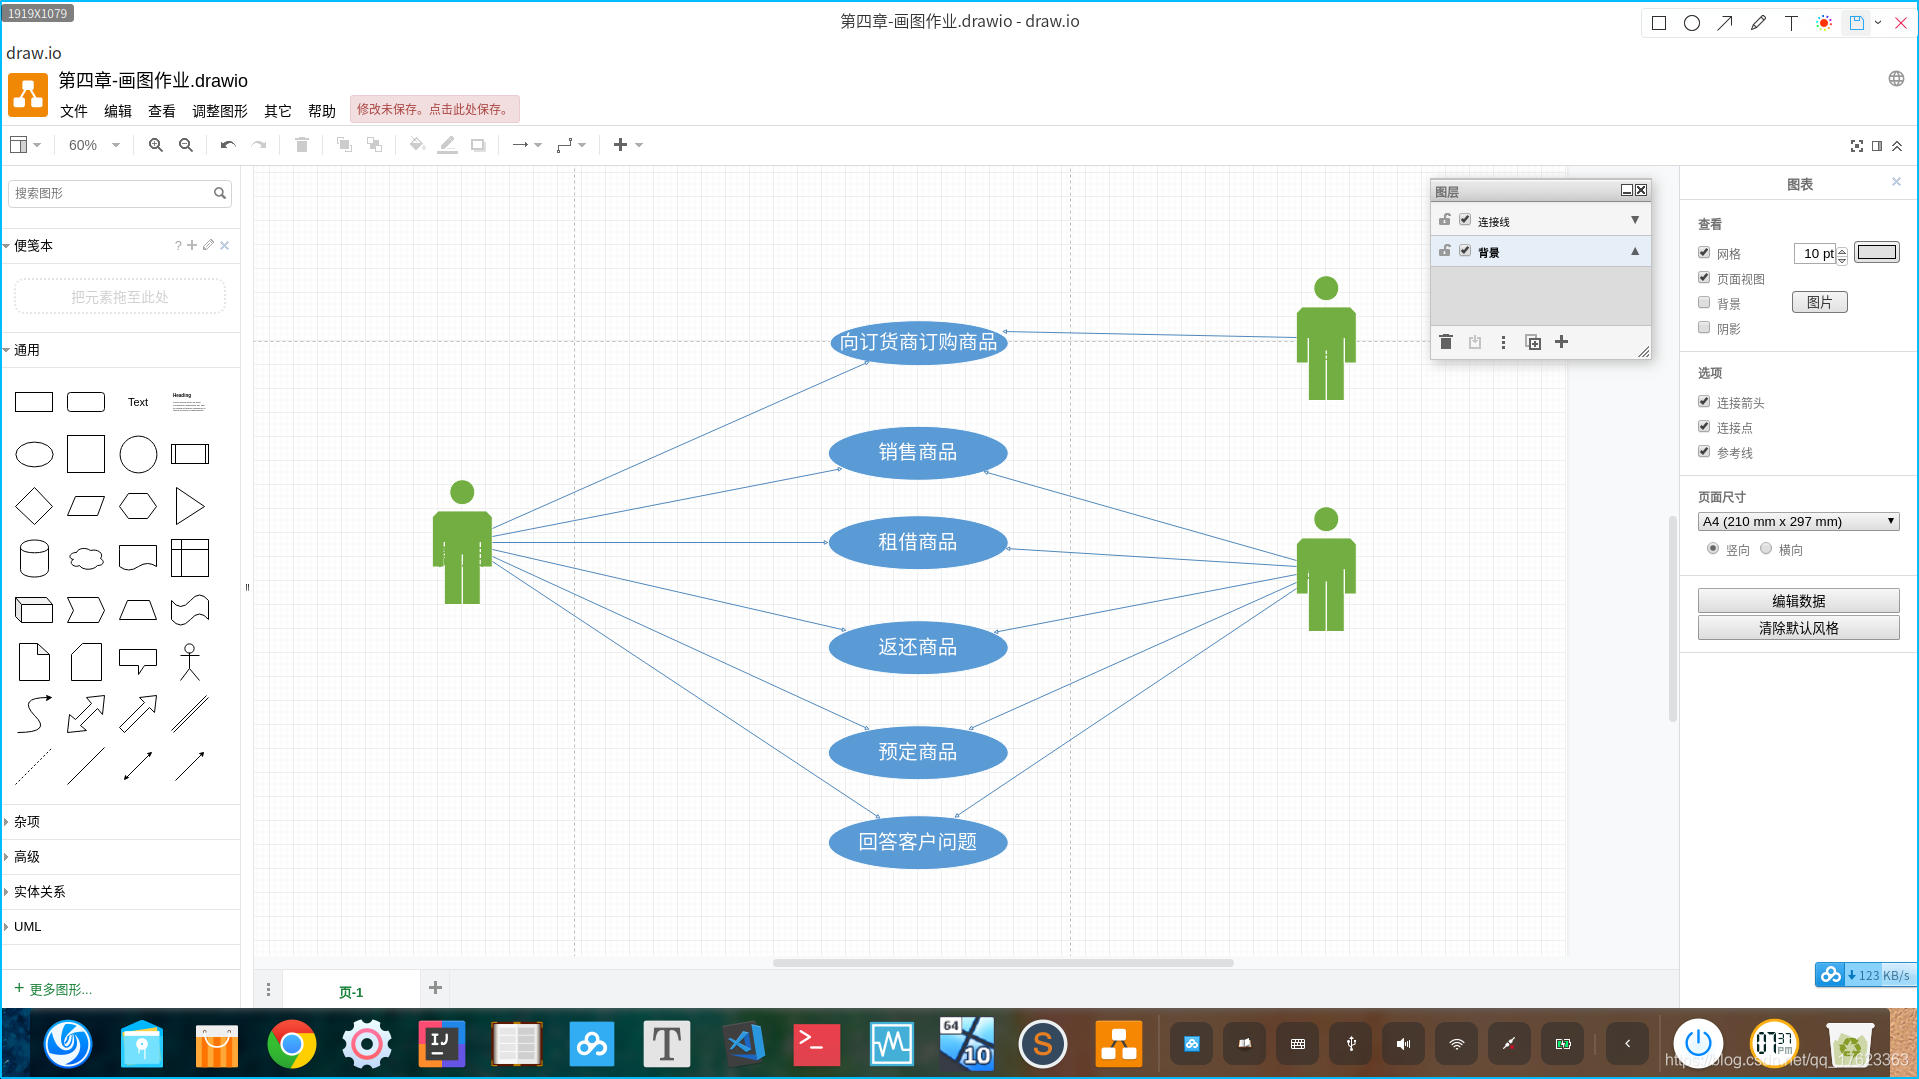This screenshot has height=1079, width=1919.
Task: Select the cloud shape in the General palette
Action: tap(86, 558)
